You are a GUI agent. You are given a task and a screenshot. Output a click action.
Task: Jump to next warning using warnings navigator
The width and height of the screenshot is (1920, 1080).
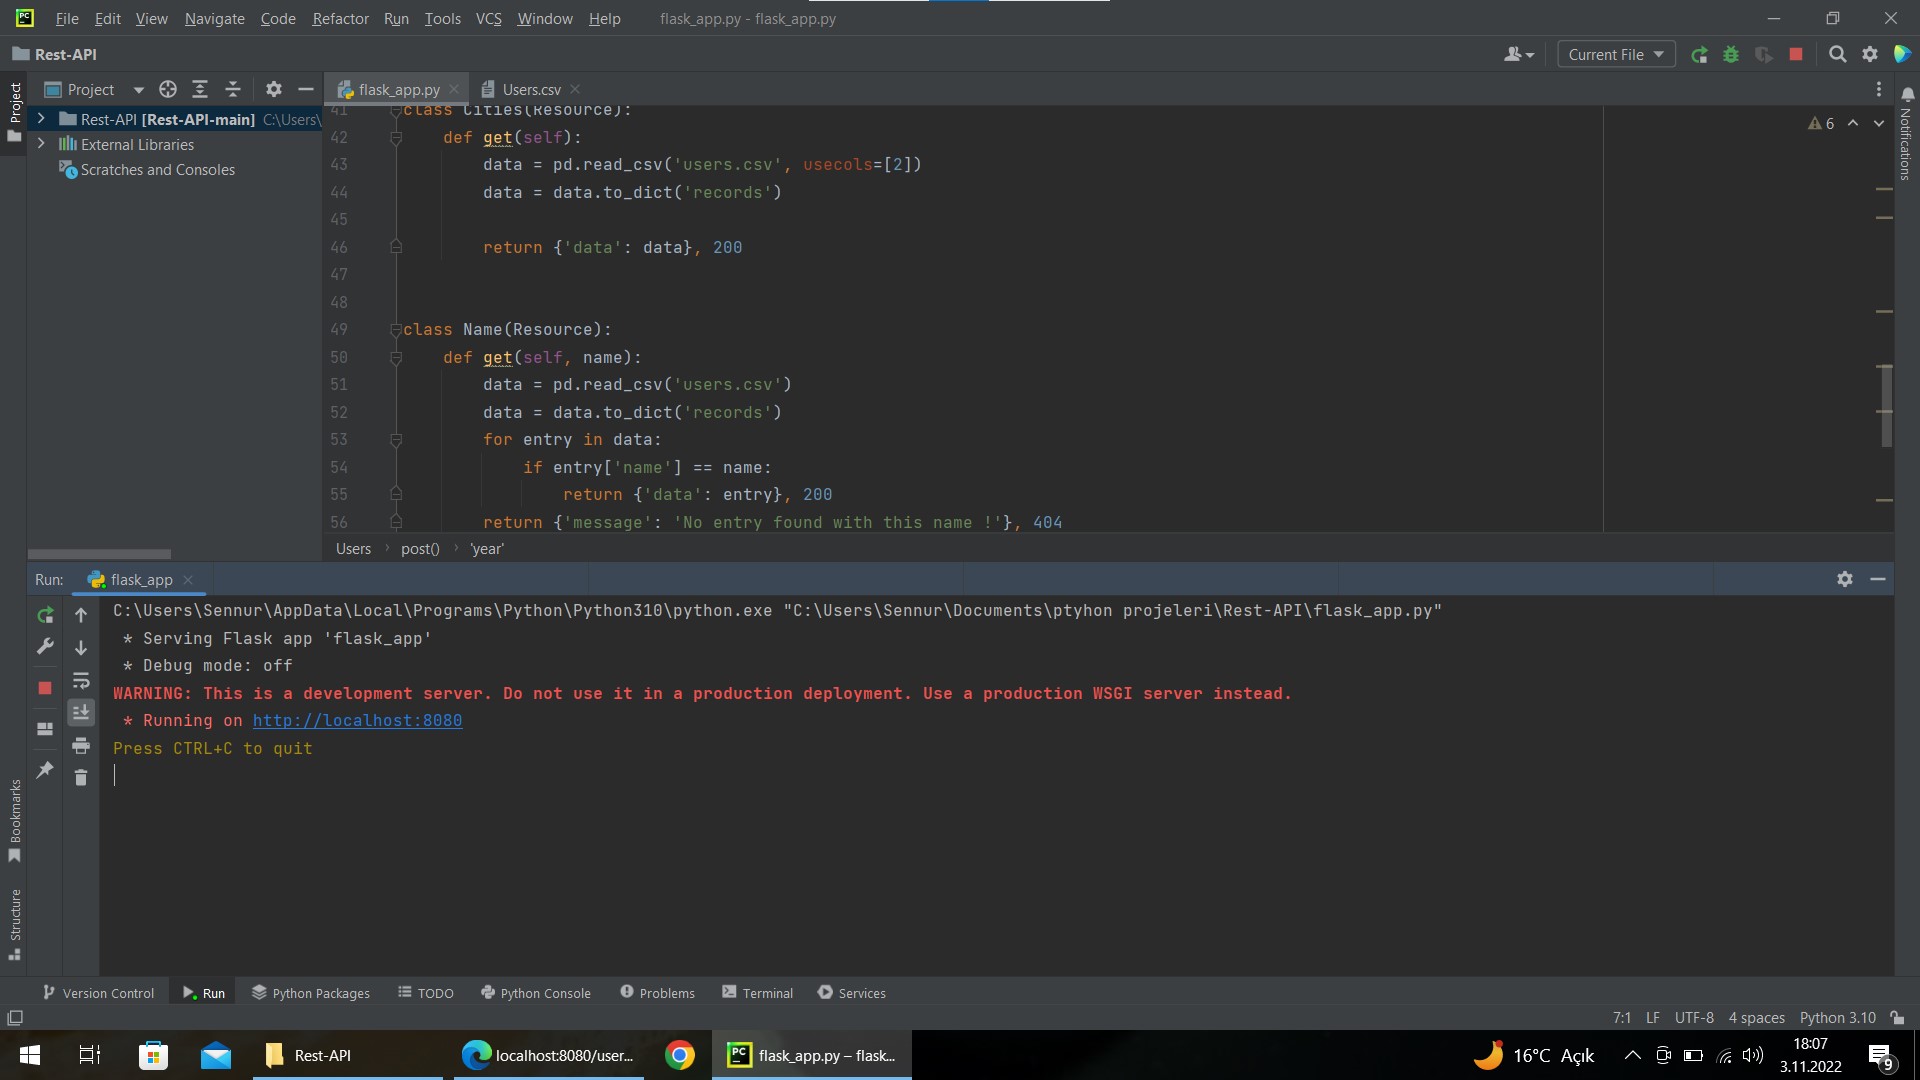(1881, 123)
